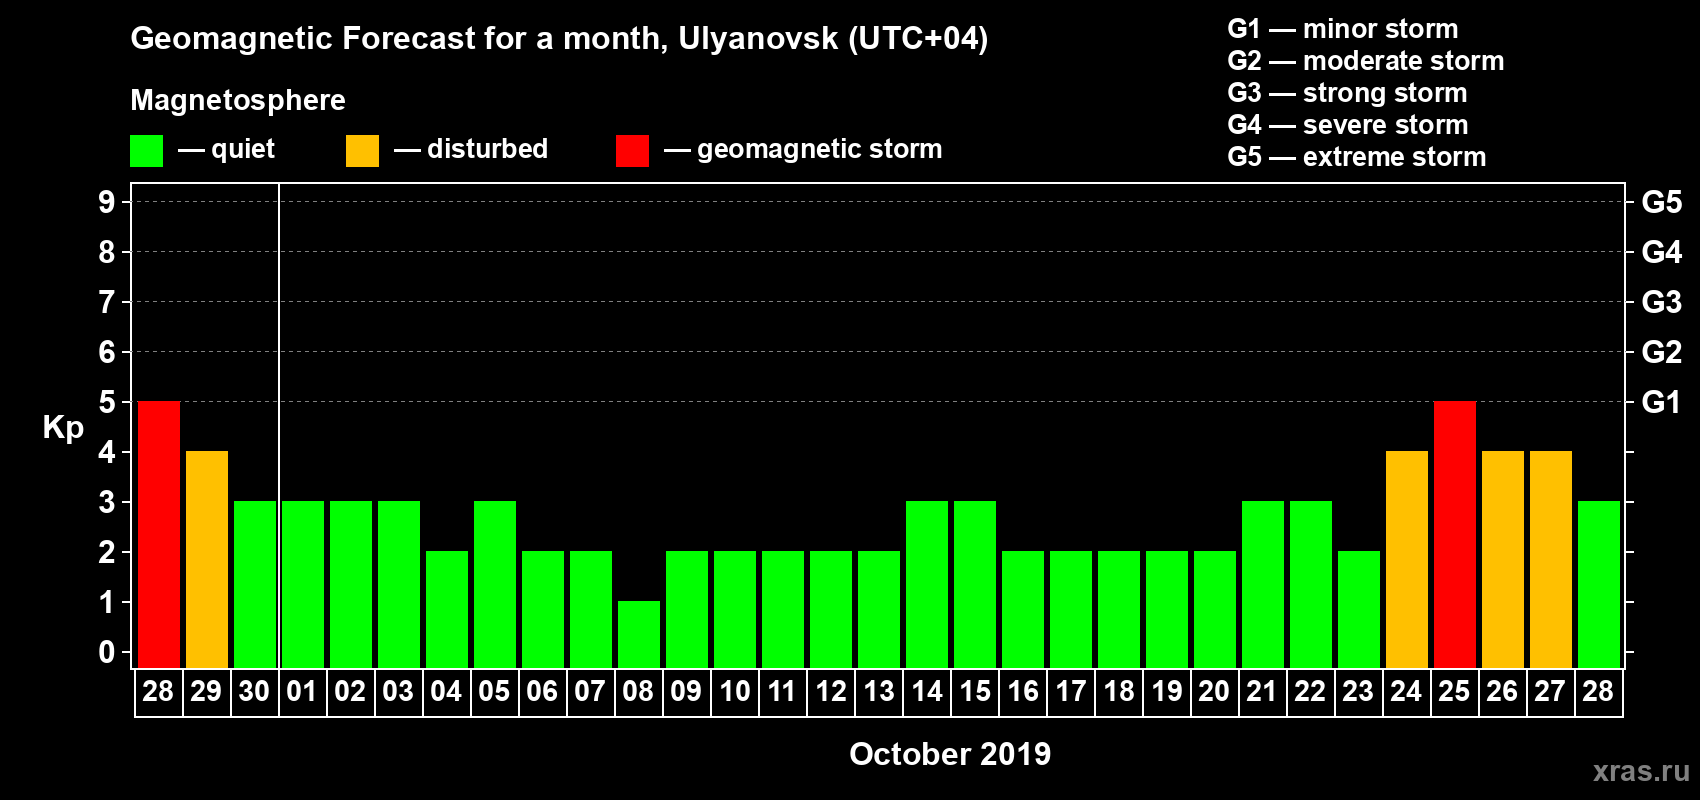1700x800 pixels.
Task: Click the Kp value 5 on left axis
Action: point(107,402)
